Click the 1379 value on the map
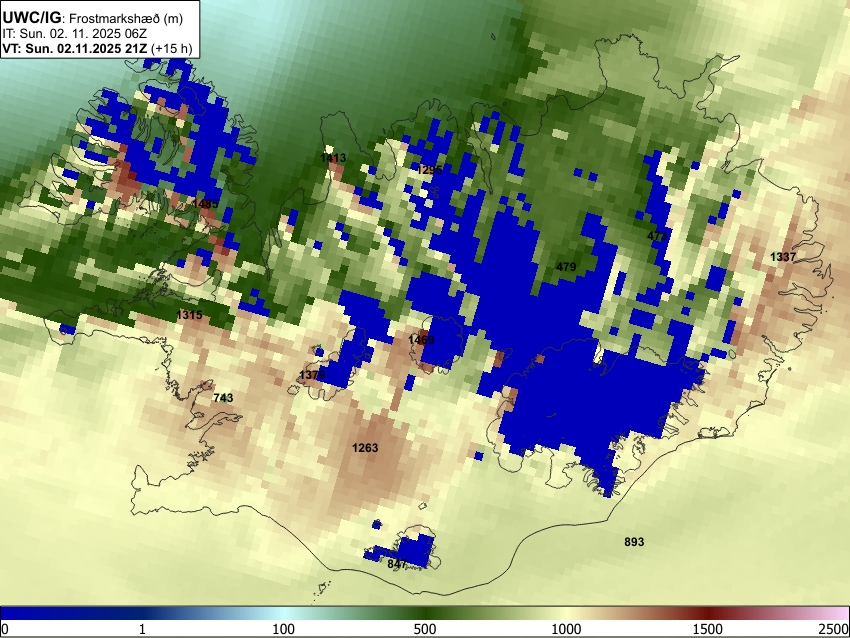Viewport: 850px width, 638px height. coord(312,375)
